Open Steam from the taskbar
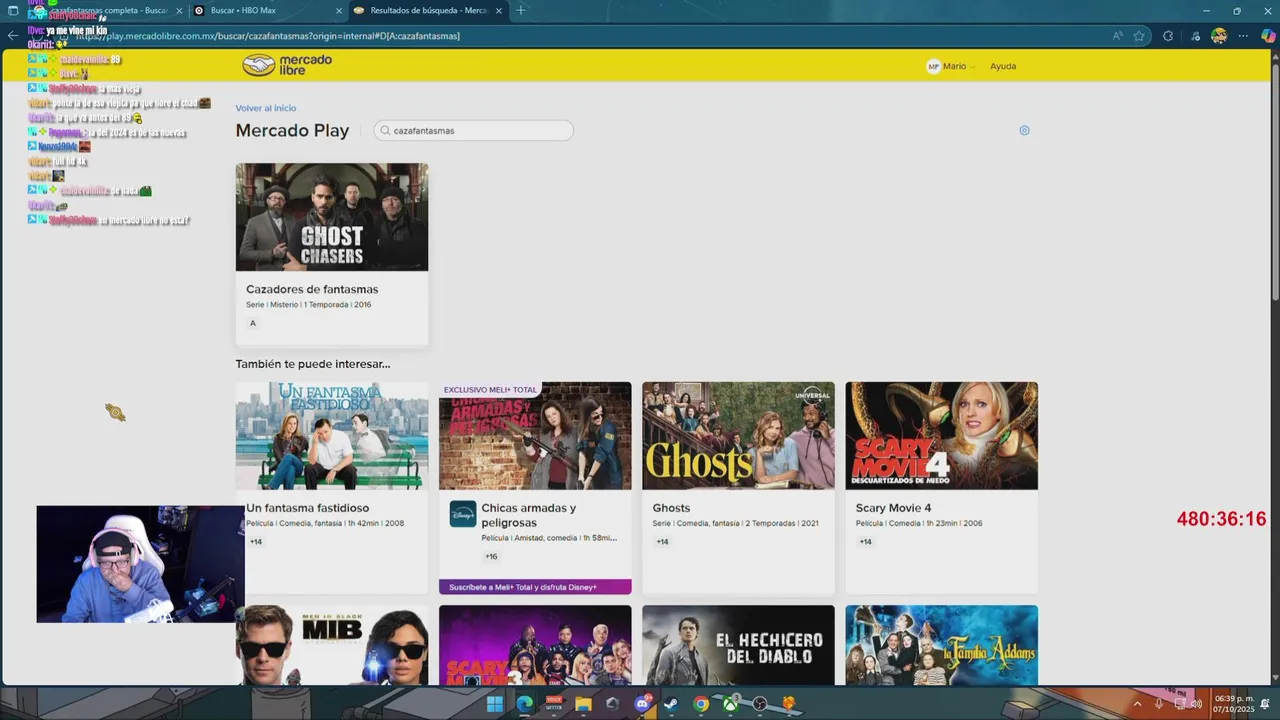This screenshot has width=1280, height=720. 671,704
